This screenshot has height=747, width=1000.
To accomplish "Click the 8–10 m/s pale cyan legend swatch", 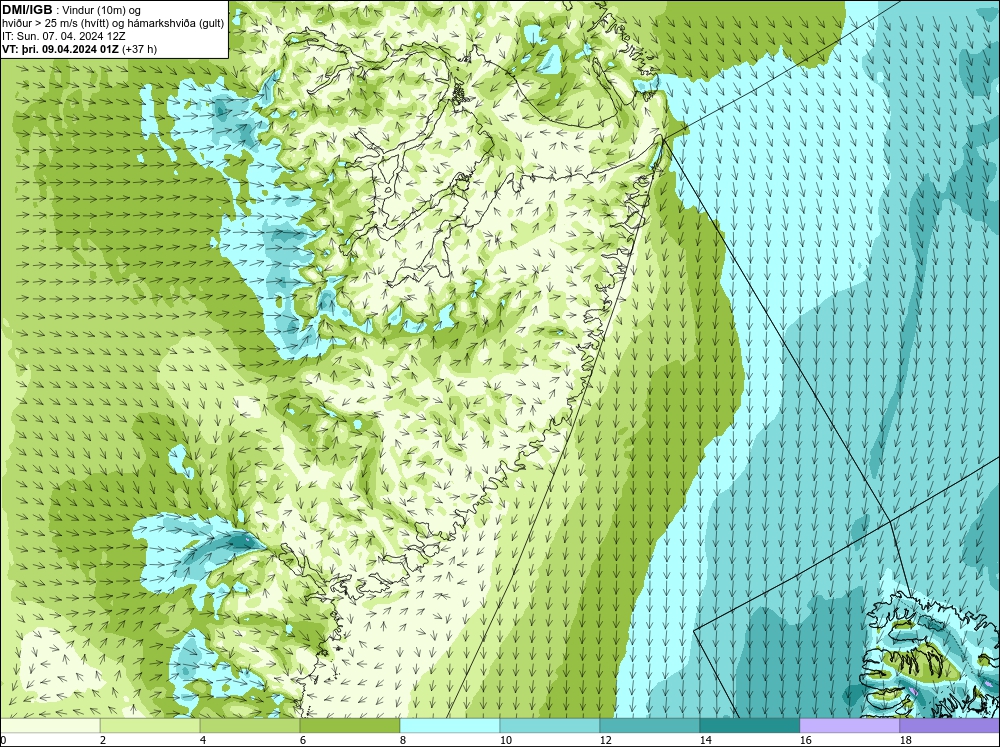I will (450, 726).
